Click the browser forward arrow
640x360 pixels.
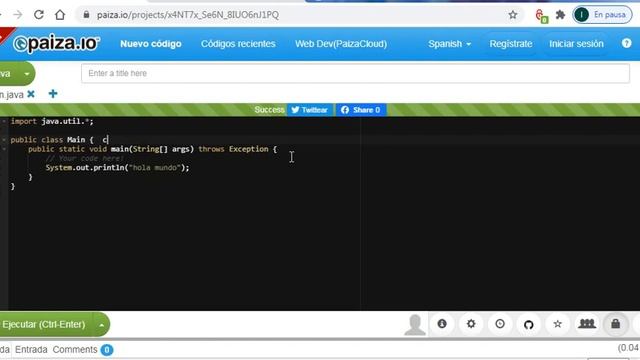pyautogui.click(x=18, y=15)
